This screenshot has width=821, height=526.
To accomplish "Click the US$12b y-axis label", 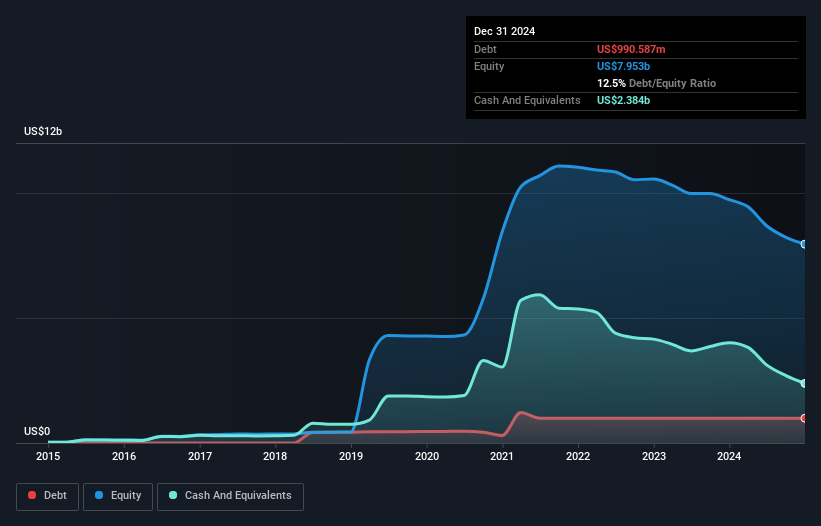I will pyautogui.click(x=43, y=131).
